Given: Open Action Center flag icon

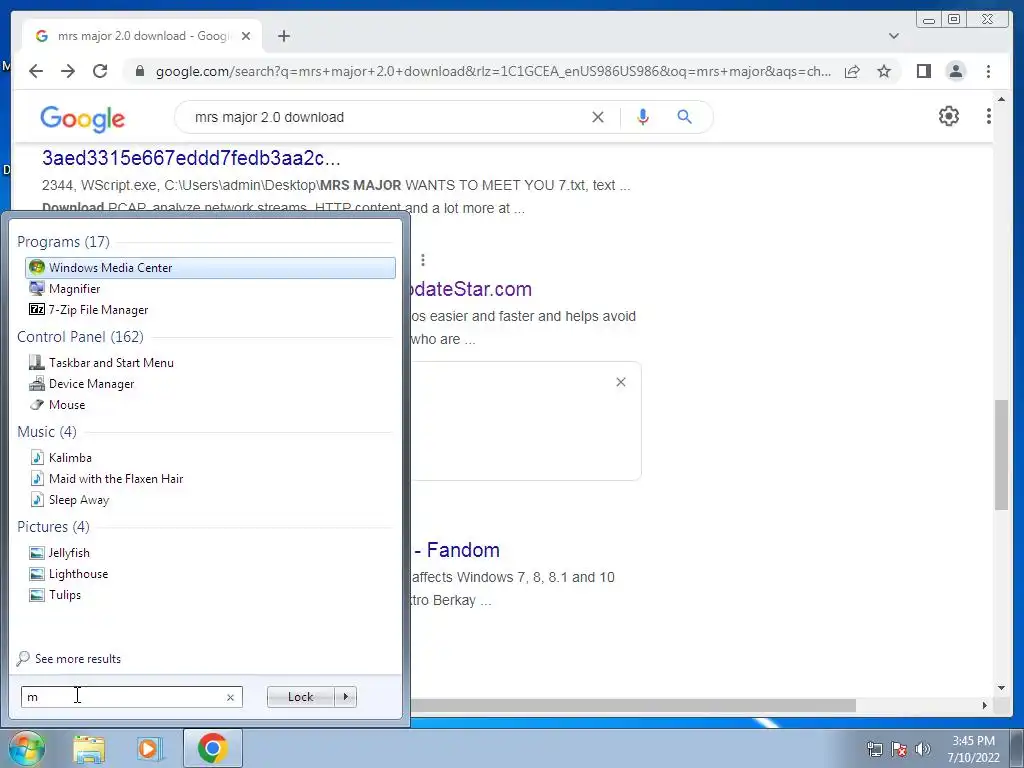Looking at the screenshot, I should click(899, 750).
